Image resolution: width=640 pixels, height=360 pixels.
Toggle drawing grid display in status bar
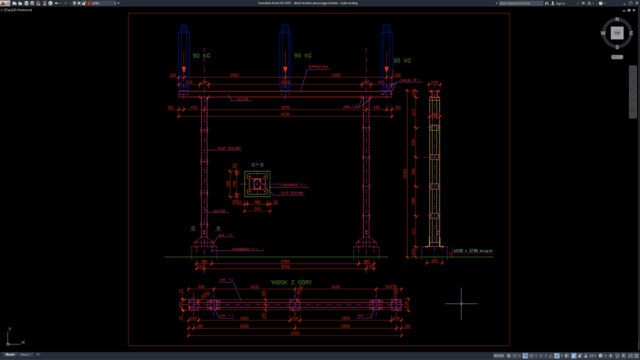tap(509, 356)
